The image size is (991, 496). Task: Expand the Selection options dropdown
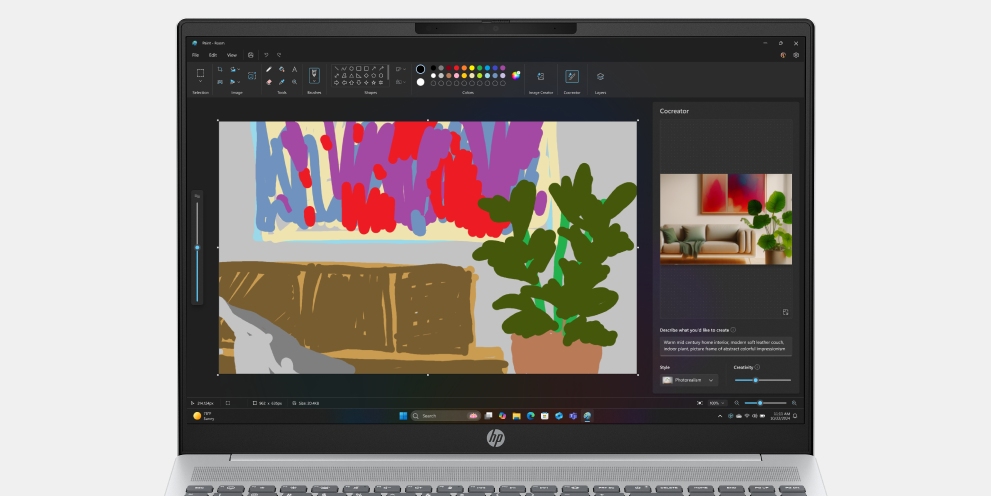(x=200, y=81)
